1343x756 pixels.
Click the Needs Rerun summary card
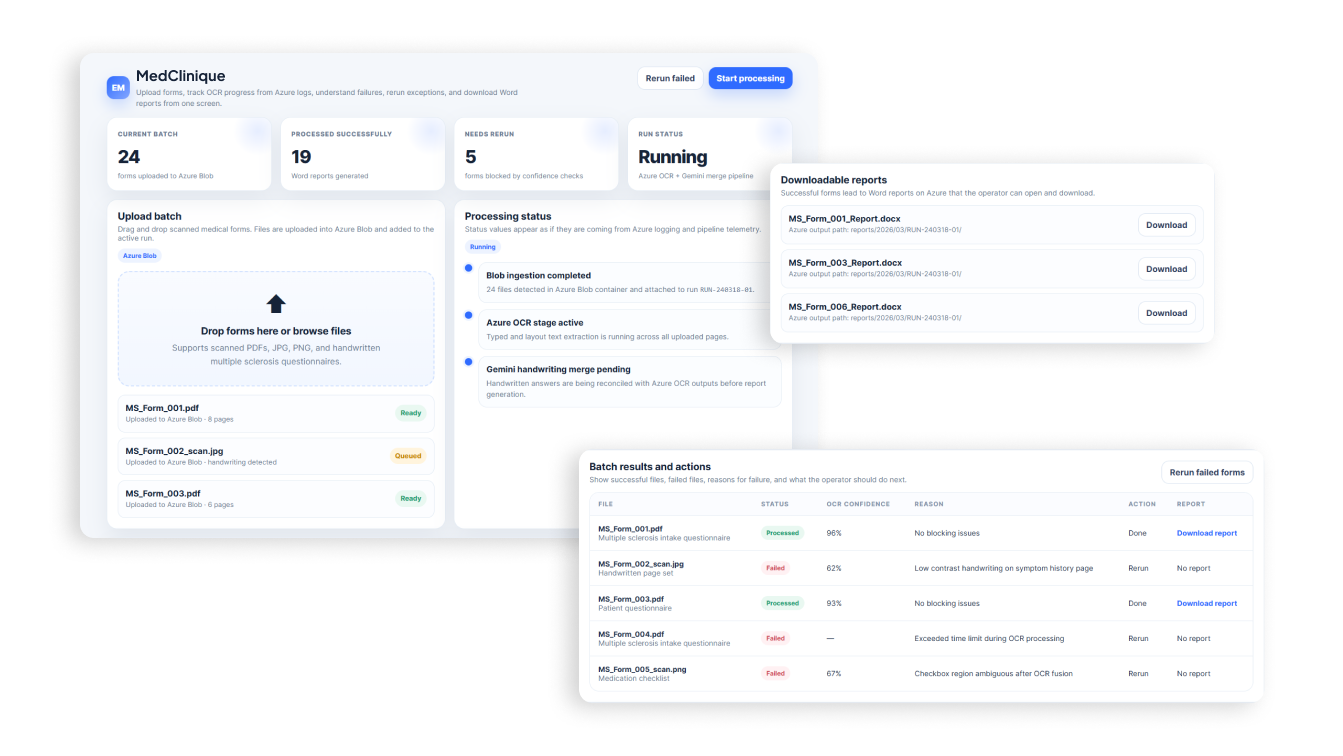534,155
